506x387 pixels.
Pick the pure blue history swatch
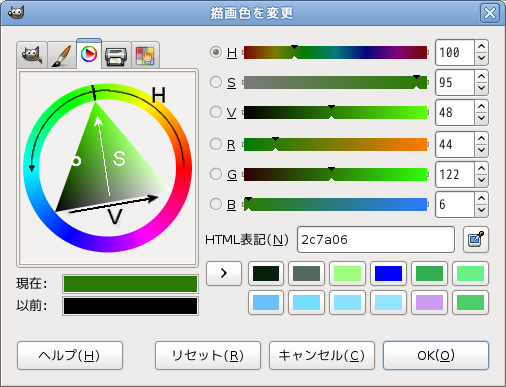click(x=388, y=273)
